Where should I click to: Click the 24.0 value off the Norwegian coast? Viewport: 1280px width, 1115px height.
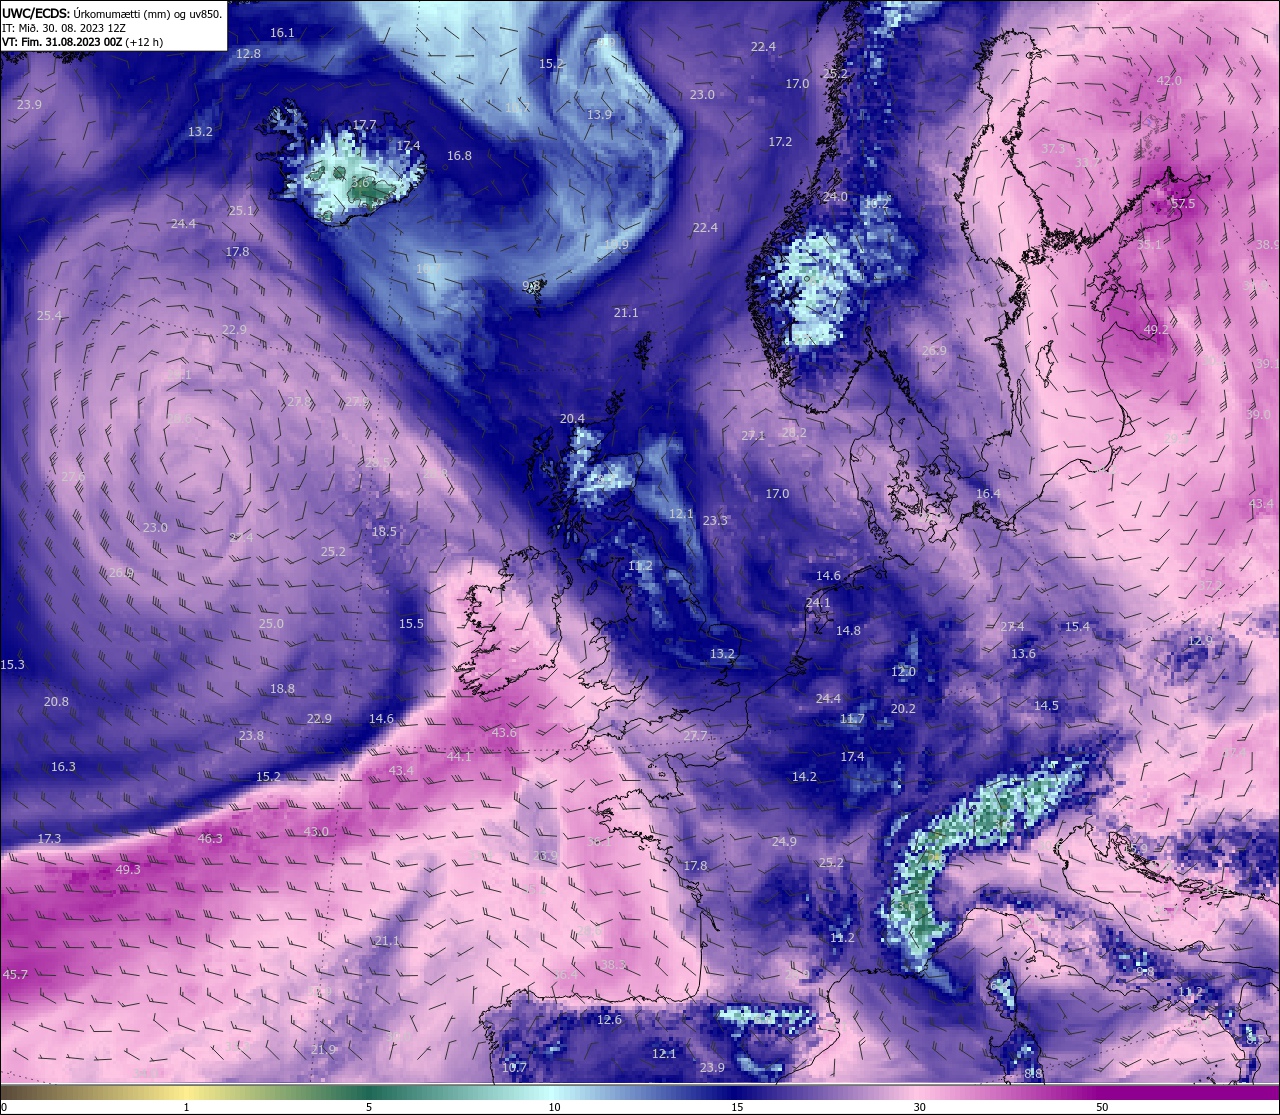[835, 197]
